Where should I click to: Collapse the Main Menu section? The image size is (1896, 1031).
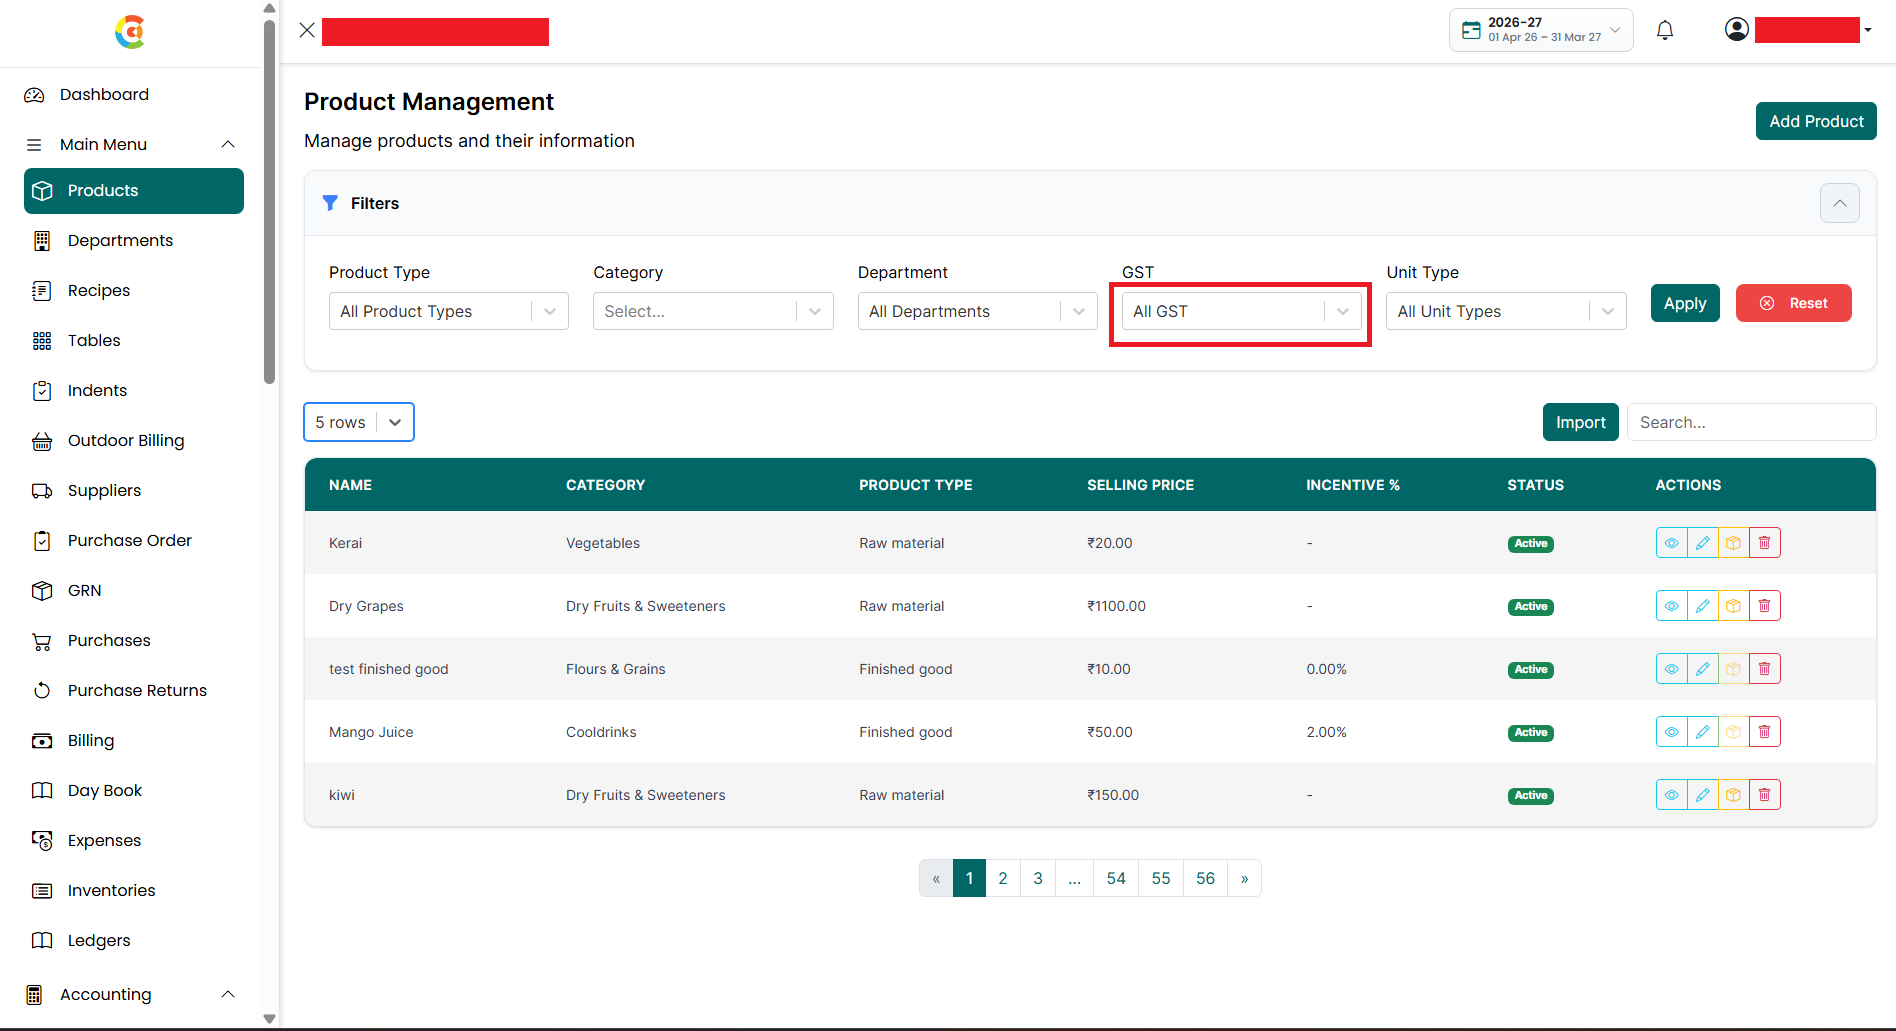(x=228, y=144)
